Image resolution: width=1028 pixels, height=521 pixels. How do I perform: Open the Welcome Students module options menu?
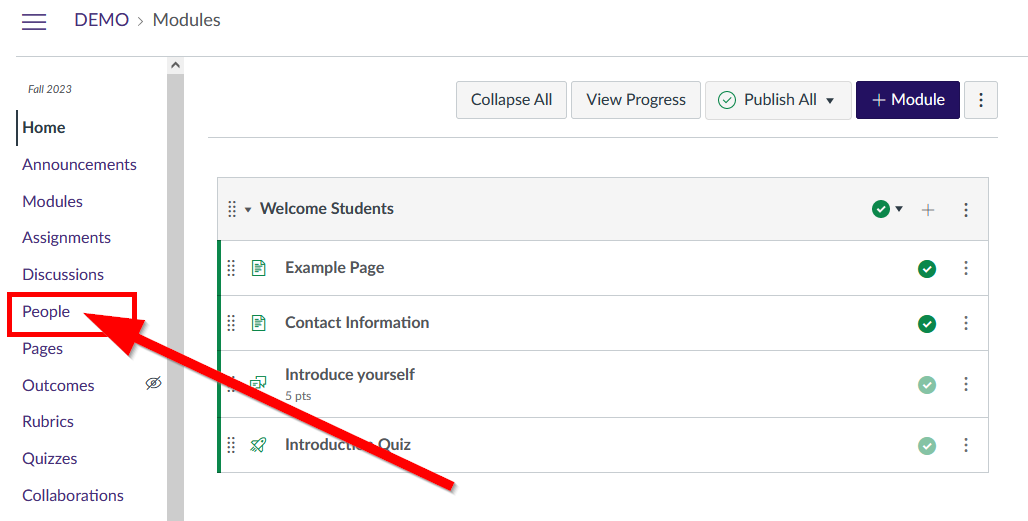click(x=966, y=210)
